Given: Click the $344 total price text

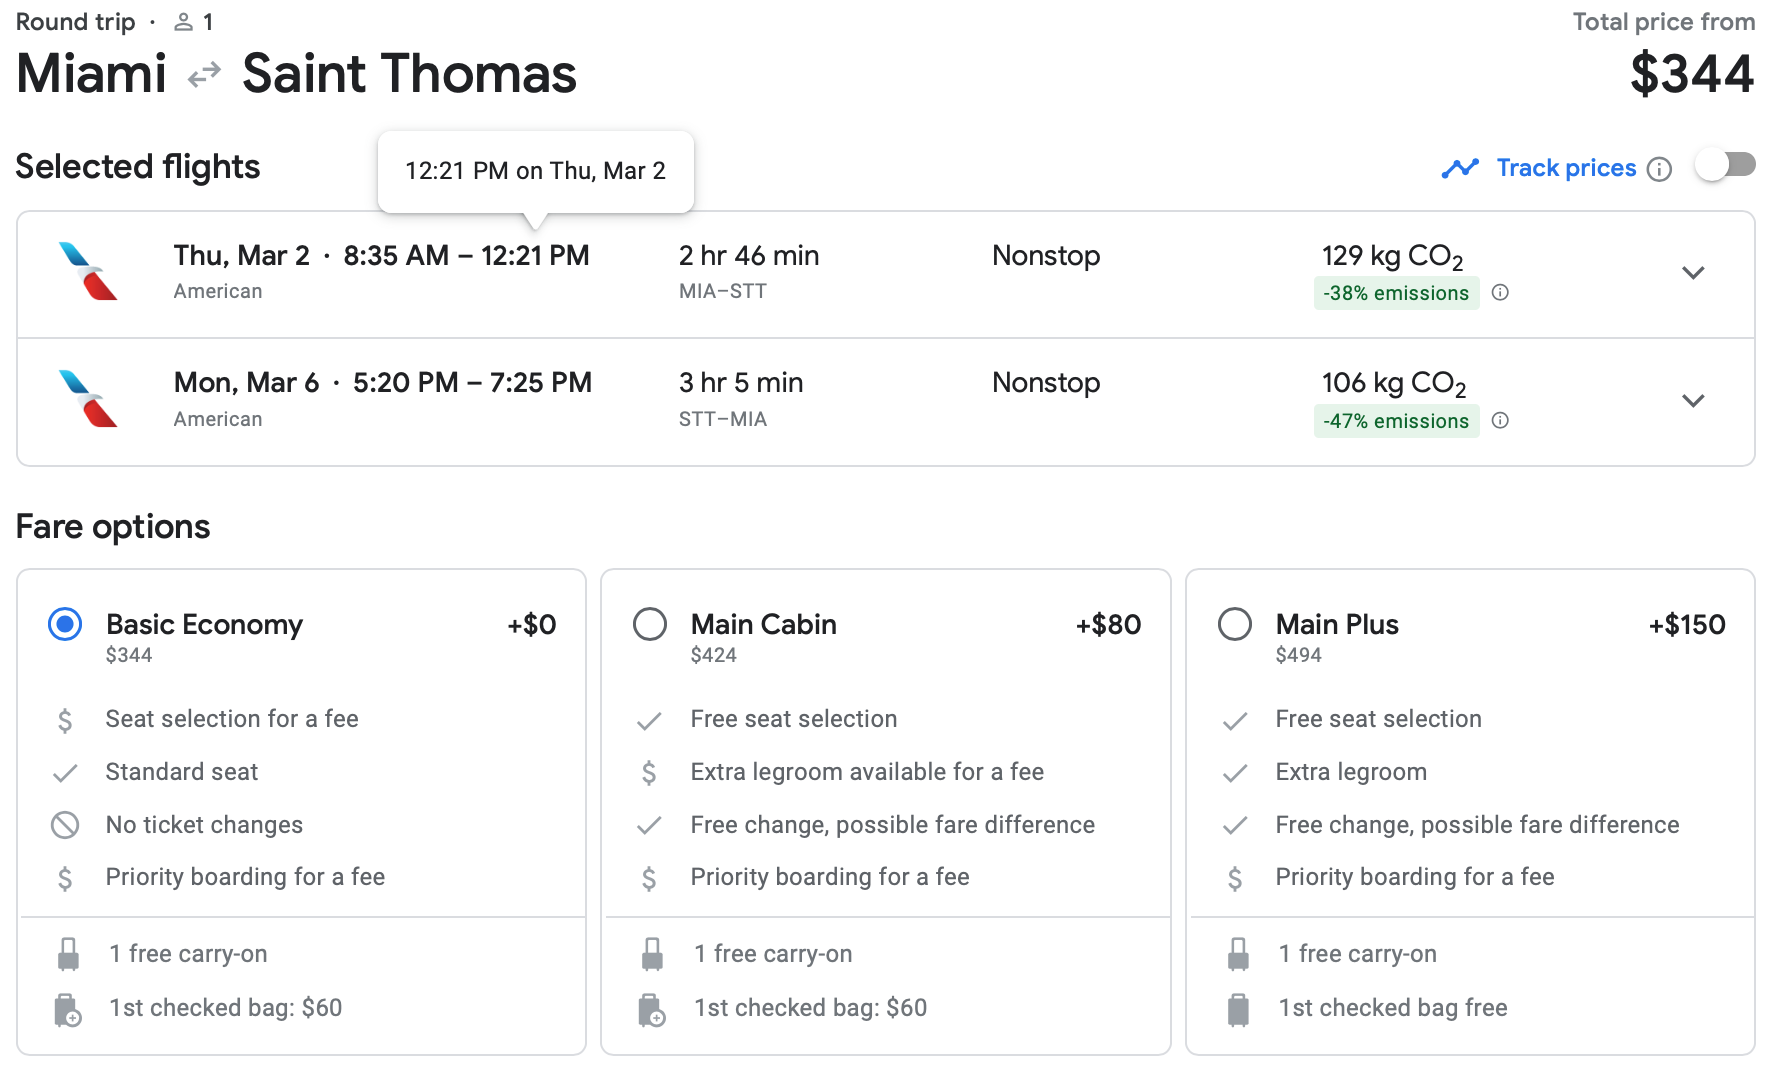Looking at the screenshot, I should pos(1694,71).
